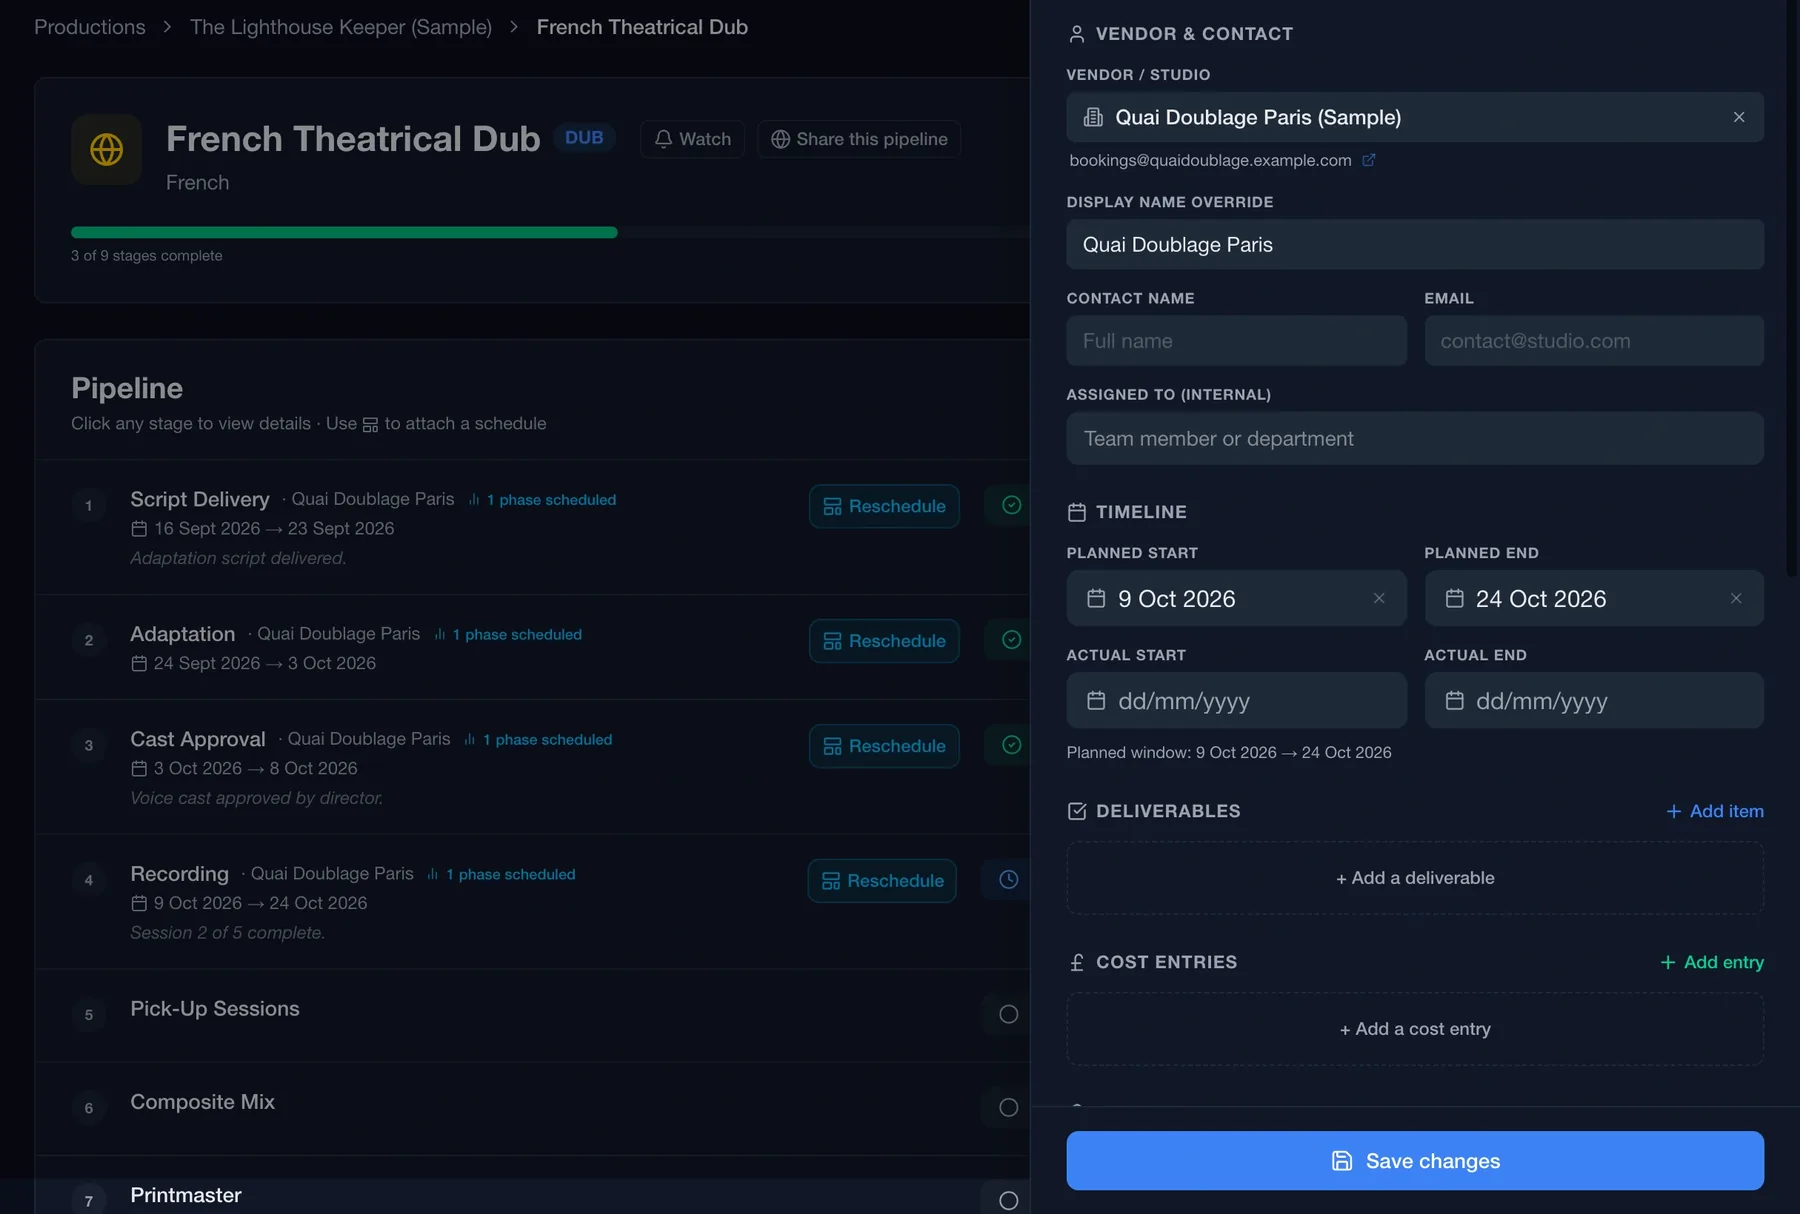Click the Contact Name full name field
The width and height of the screenshot is (1800, 1214).
(1236, 341)
